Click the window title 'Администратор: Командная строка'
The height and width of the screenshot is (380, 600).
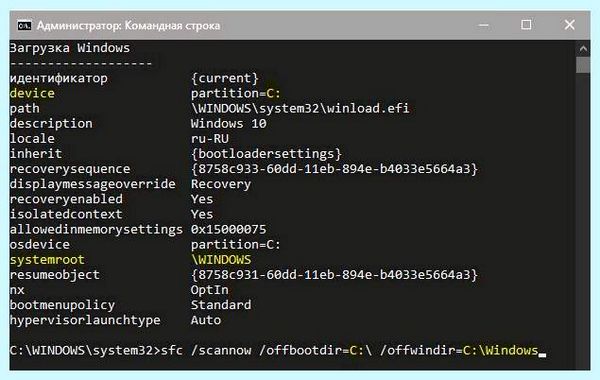pos(128,26)
